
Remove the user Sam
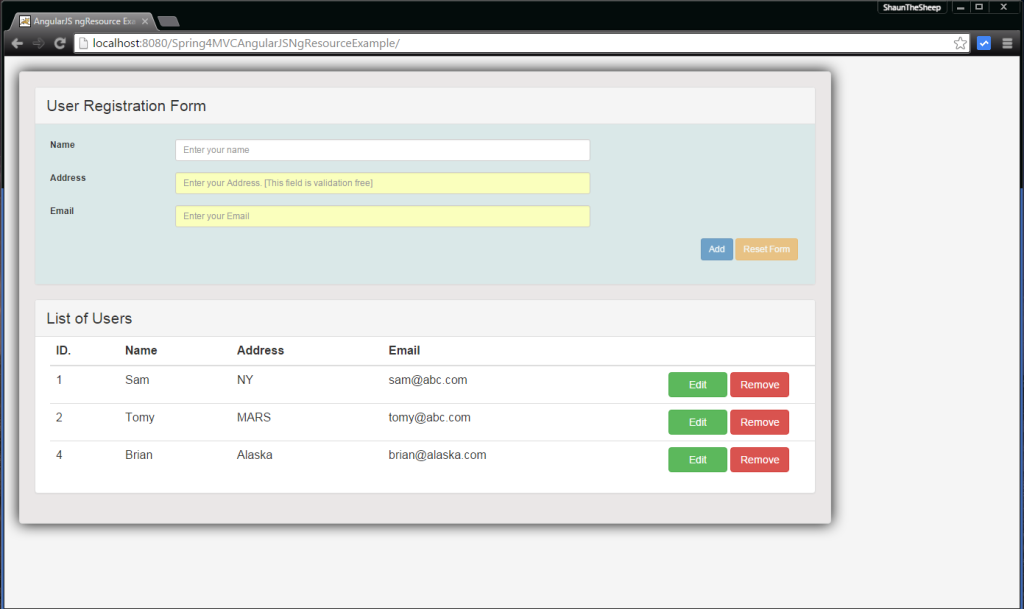759,384
